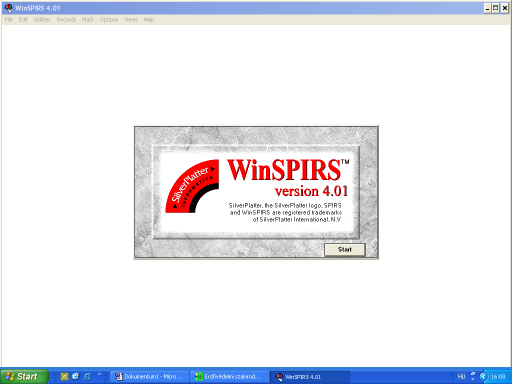This screenshot has width=512, height=384.
Task: Close the WinSPIRS window
Action: (x=505, y=8)
